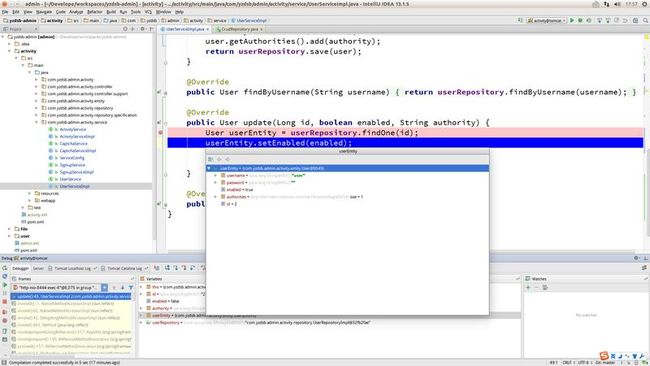Select SignupService in Project tree
The width and height of the screenshot is (650, 366).
[72, 165]
